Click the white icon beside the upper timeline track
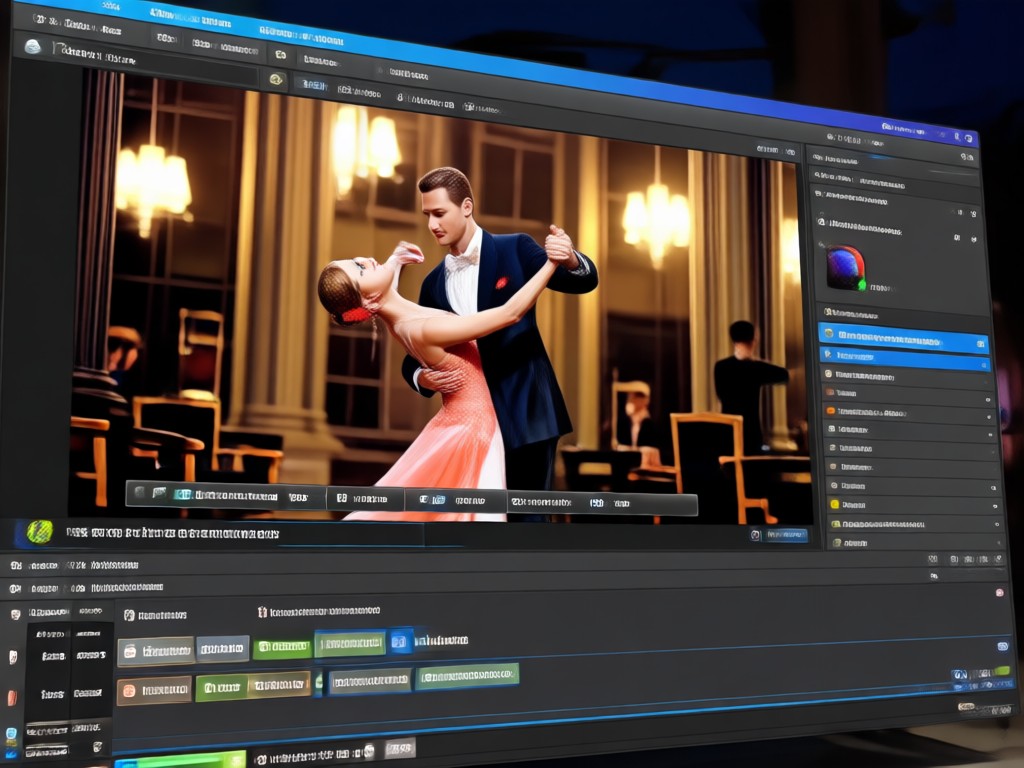The height and width of the screenshot is (768, 1024). [x=12, y=657]
